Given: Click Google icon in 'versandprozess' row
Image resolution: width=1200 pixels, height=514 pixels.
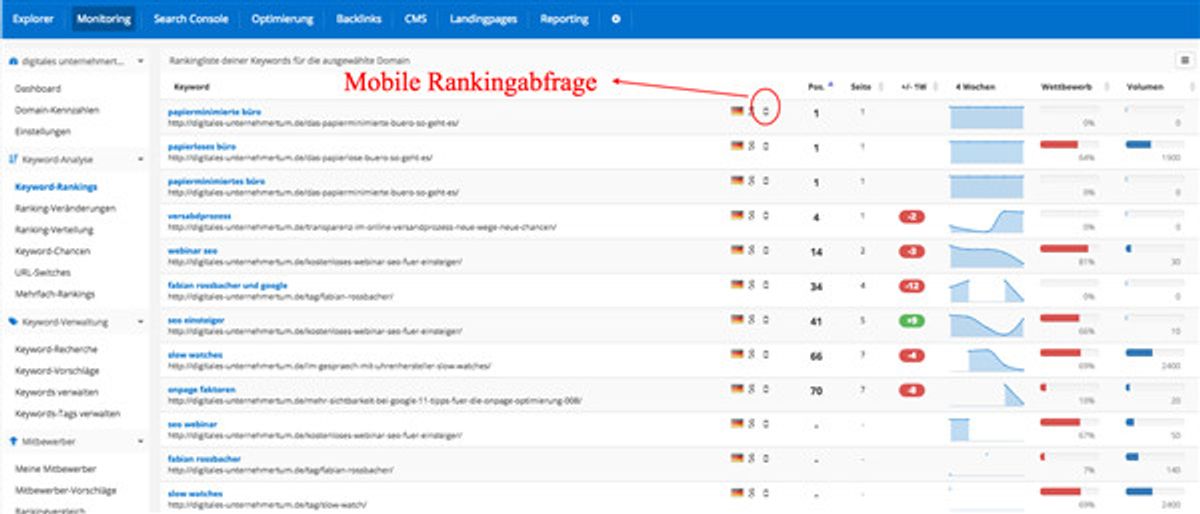Looking at the screenshot, I should coord(752,215).
